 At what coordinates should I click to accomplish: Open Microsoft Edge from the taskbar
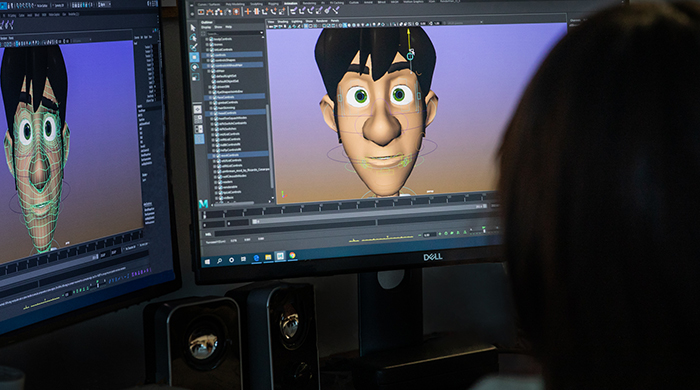[x=256, y=258]
